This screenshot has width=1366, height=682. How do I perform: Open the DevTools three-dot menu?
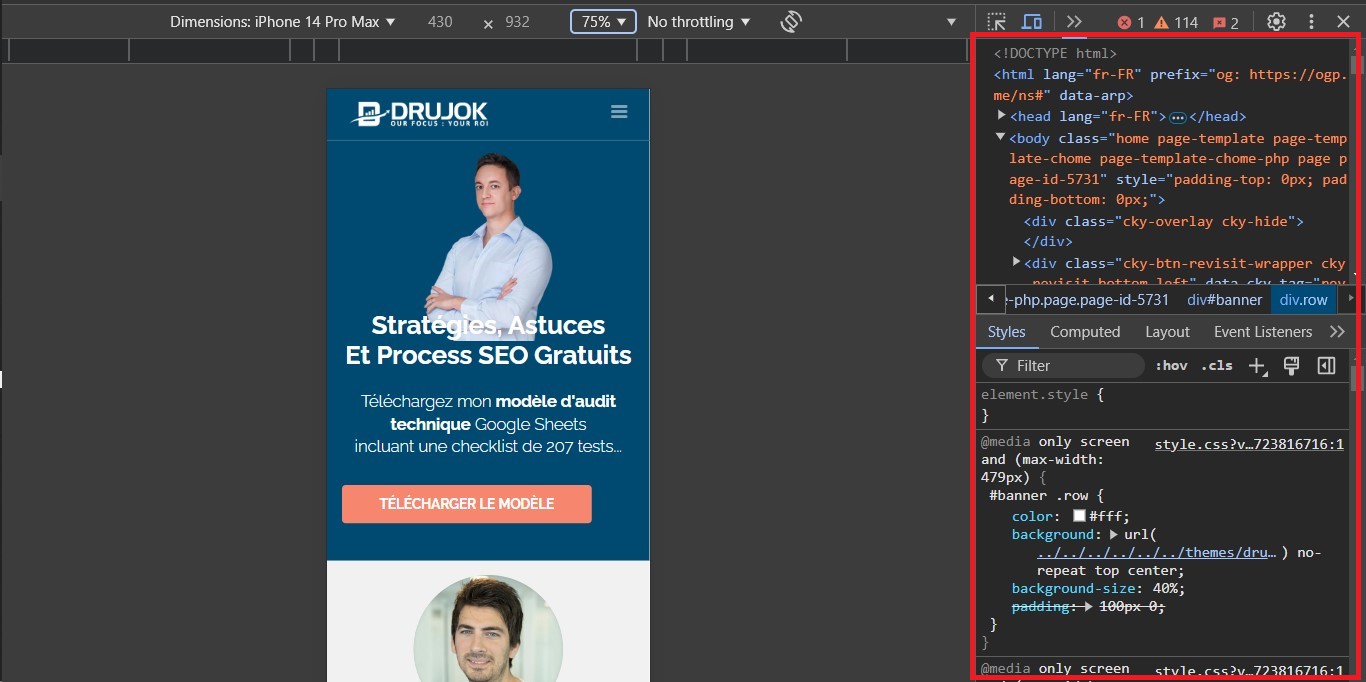click(1311, 22)
